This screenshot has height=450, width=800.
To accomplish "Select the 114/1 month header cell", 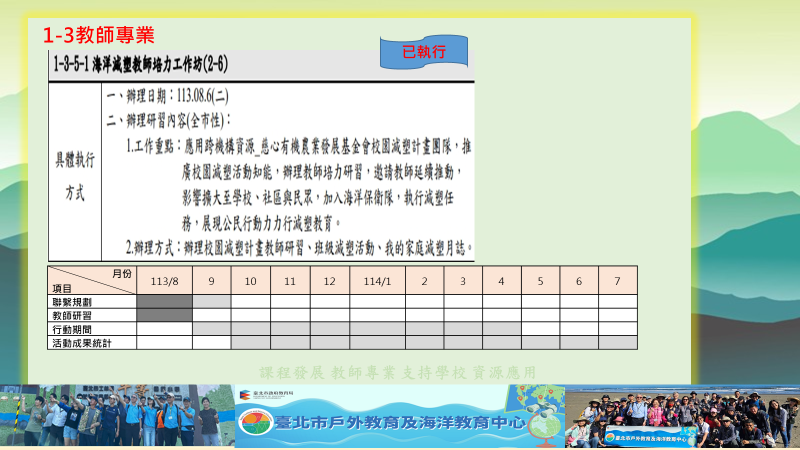I will (x=378, y=281).
